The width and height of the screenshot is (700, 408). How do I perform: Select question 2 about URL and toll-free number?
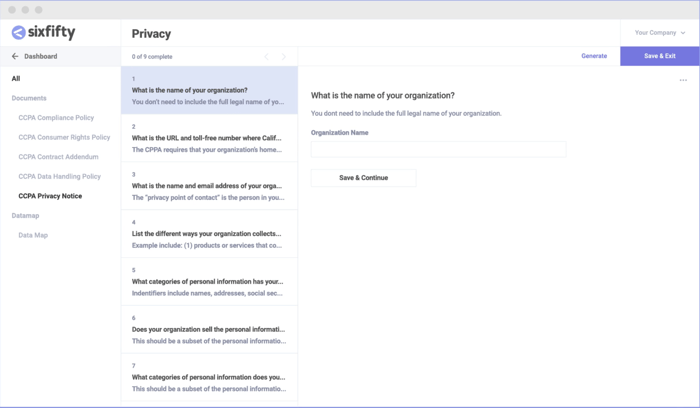point(209,138)
